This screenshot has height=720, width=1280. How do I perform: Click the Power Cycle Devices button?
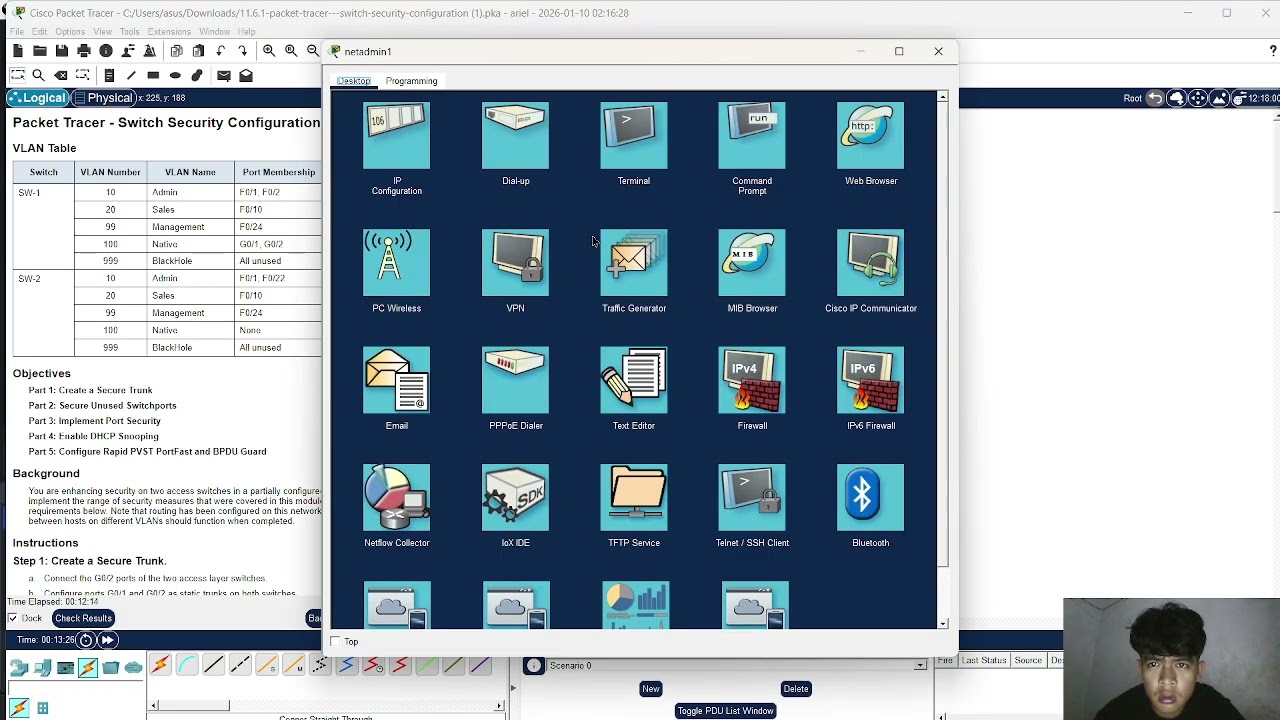tap(86, 640)
